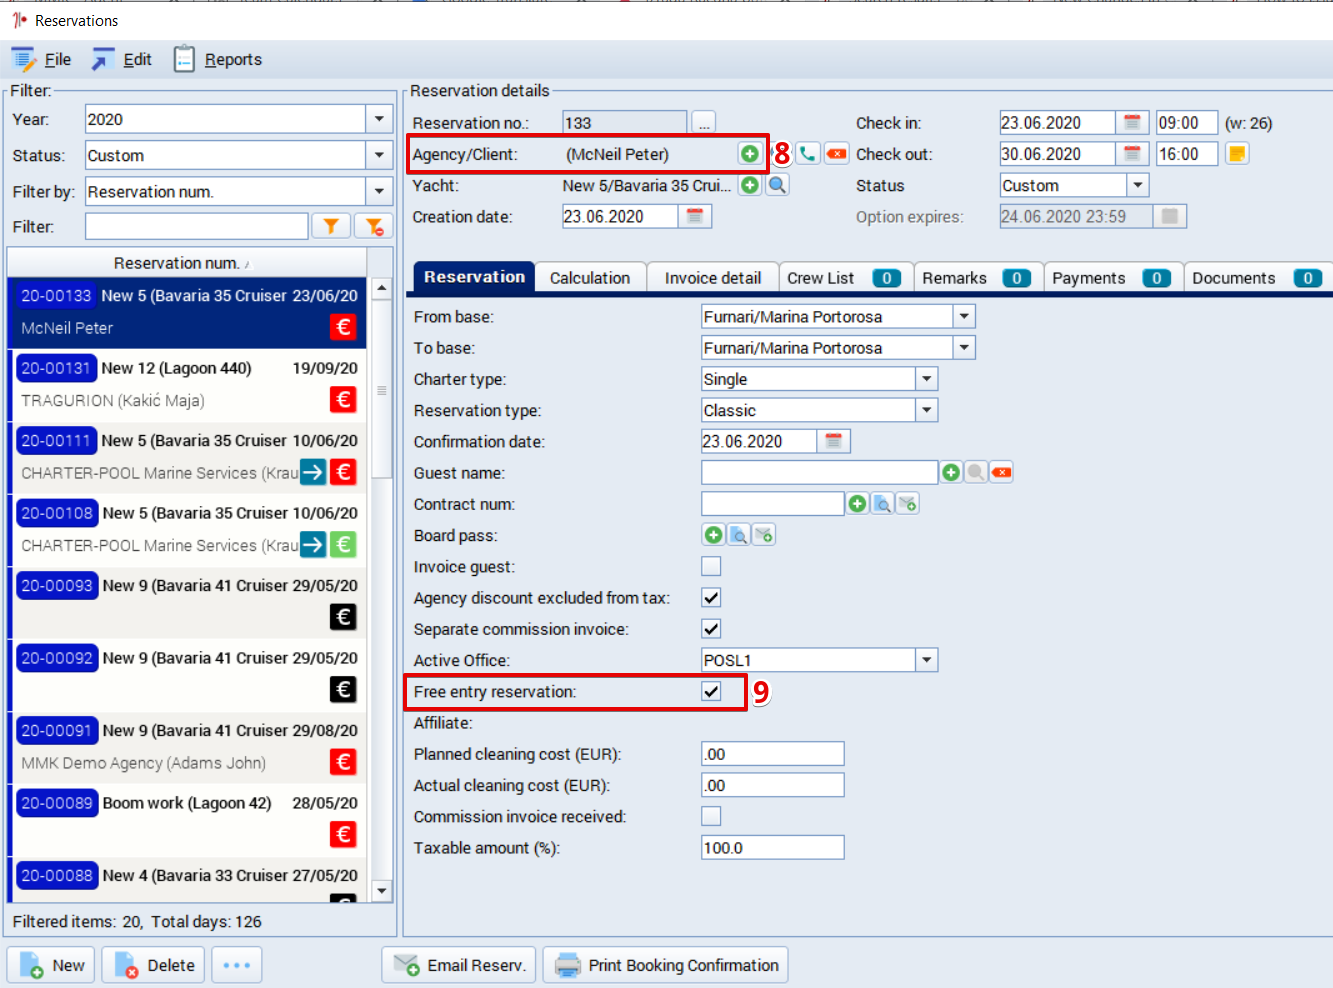
Task: Click Taxable amount field
Action: [x=773, y=848]
